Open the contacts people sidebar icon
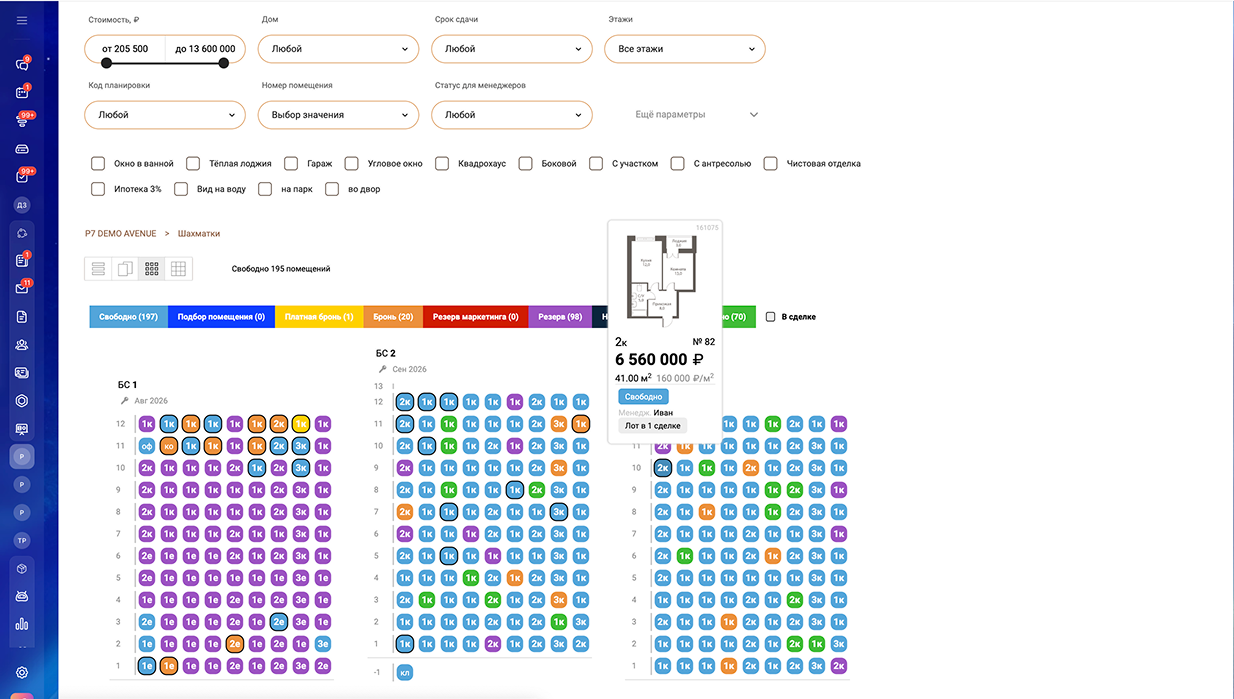 coord(22,345)
